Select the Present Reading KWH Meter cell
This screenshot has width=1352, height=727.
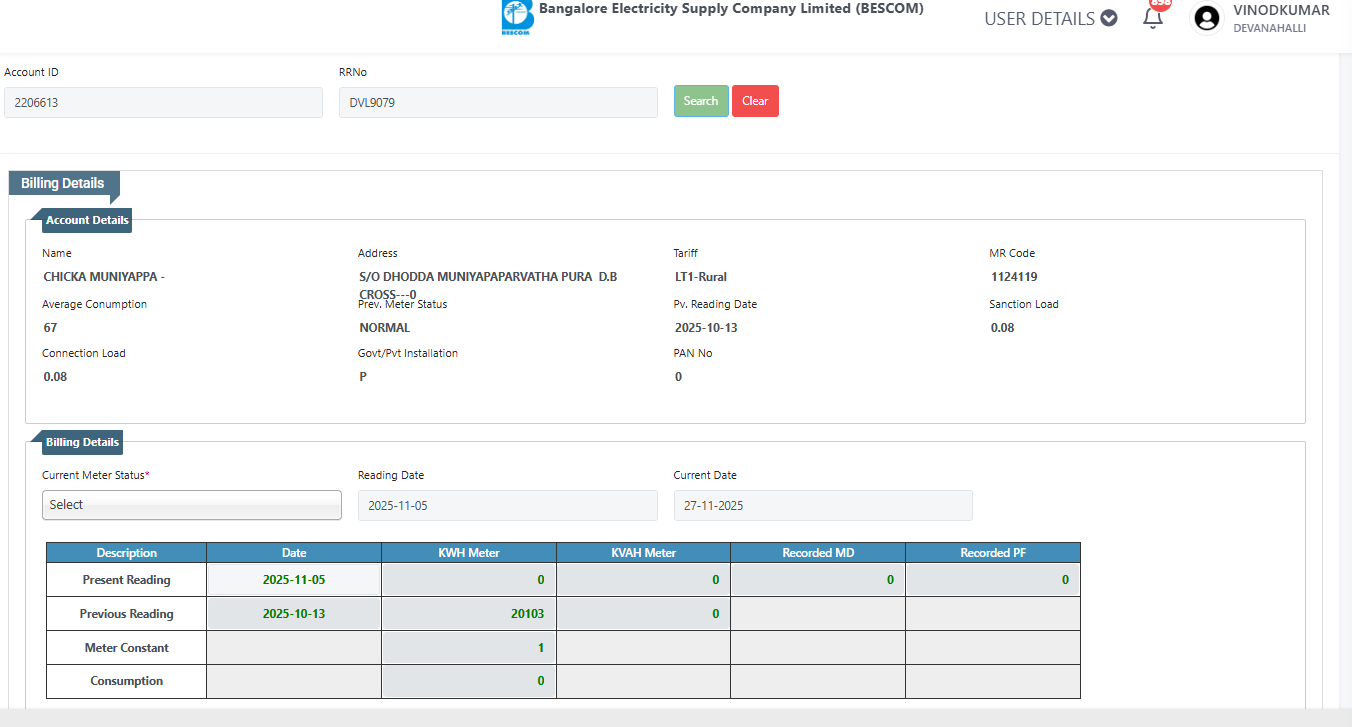point(468,580)
